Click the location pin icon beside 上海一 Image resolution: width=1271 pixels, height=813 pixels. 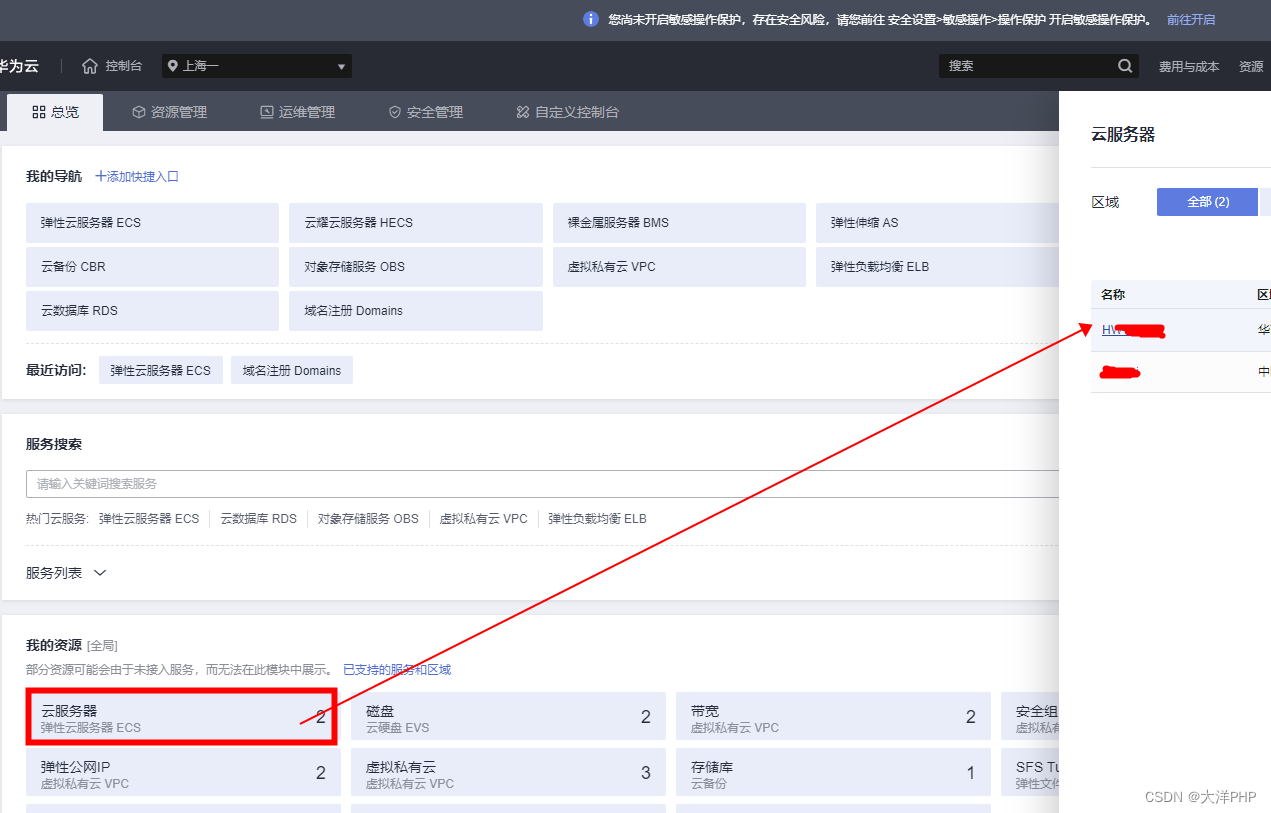pyautogui.click(x=173, y=66)
